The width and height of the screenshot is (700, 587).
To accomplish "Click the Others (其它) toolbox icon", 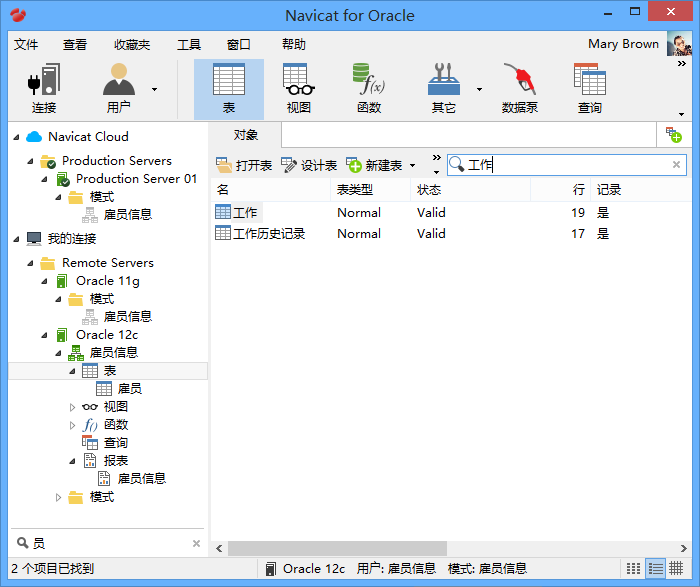I will [x=443, y=89].
